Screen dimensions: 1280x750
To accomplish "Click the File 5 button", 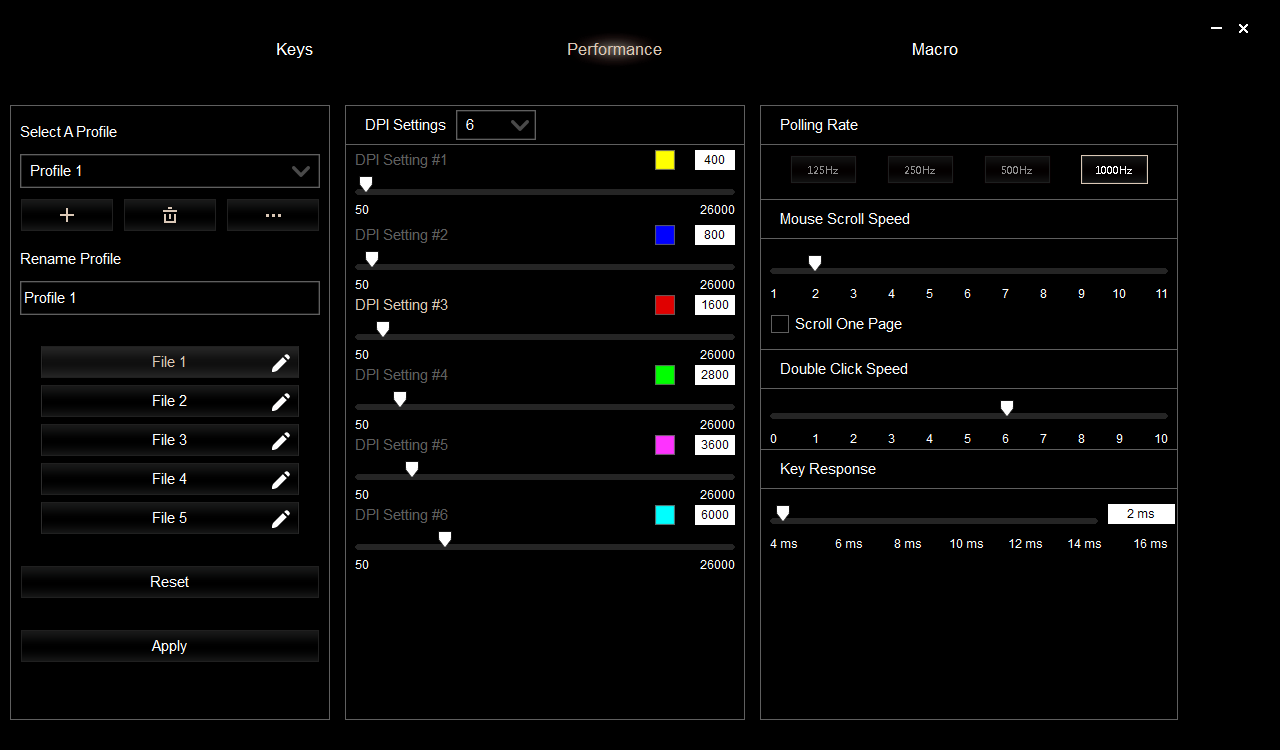I will (x=170, y=518).
